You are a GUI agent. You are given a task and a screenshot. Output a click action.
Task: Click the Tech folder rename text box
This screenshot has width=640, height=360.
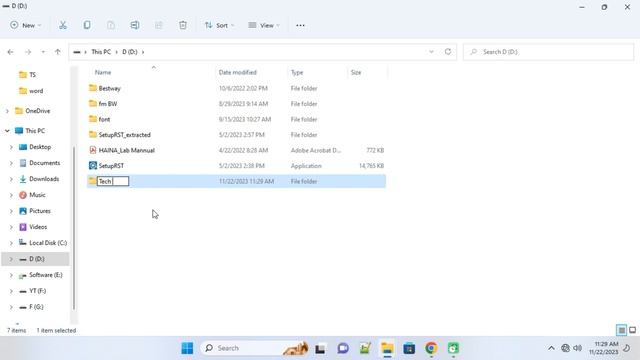pyautogui.click(x=113, y=181)
